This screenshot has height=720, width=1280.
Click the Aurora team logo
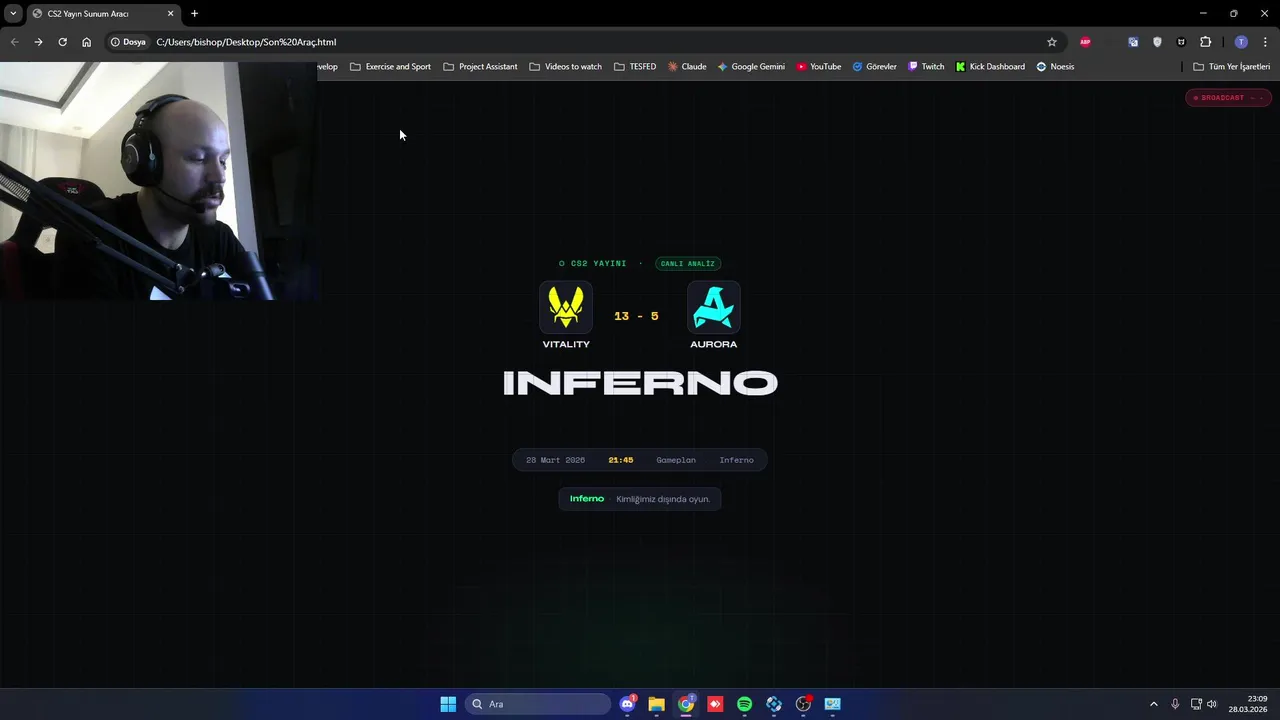(714, 308)
